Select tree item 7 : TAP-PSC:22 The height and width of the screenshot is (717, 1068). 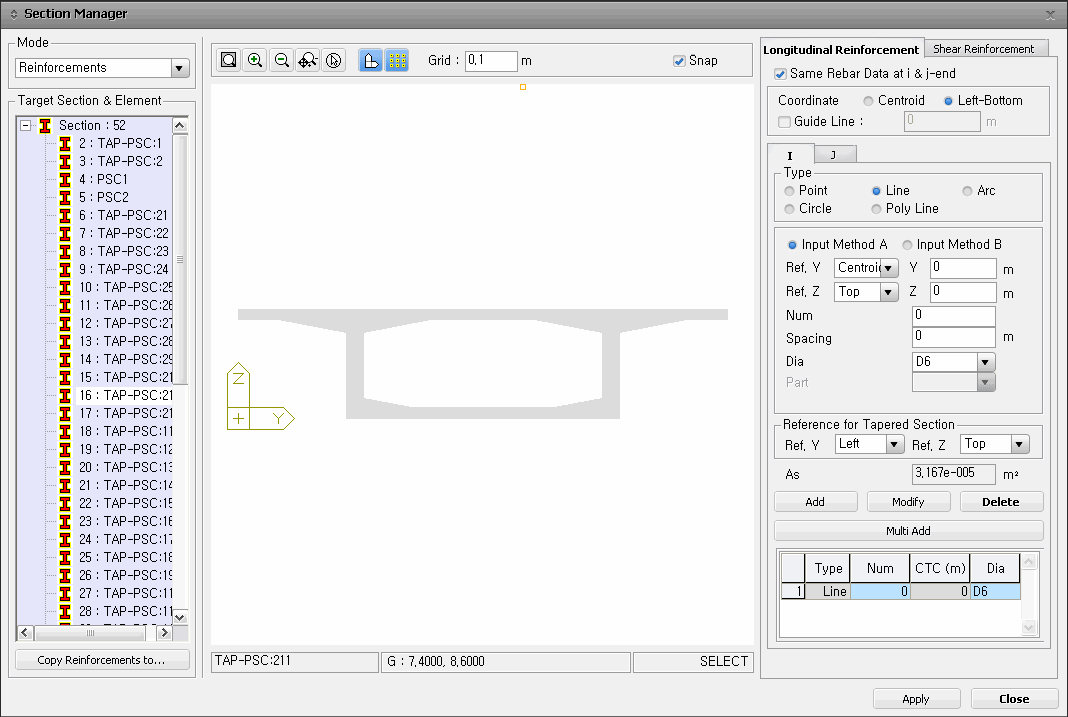click(x=123, y=234)
